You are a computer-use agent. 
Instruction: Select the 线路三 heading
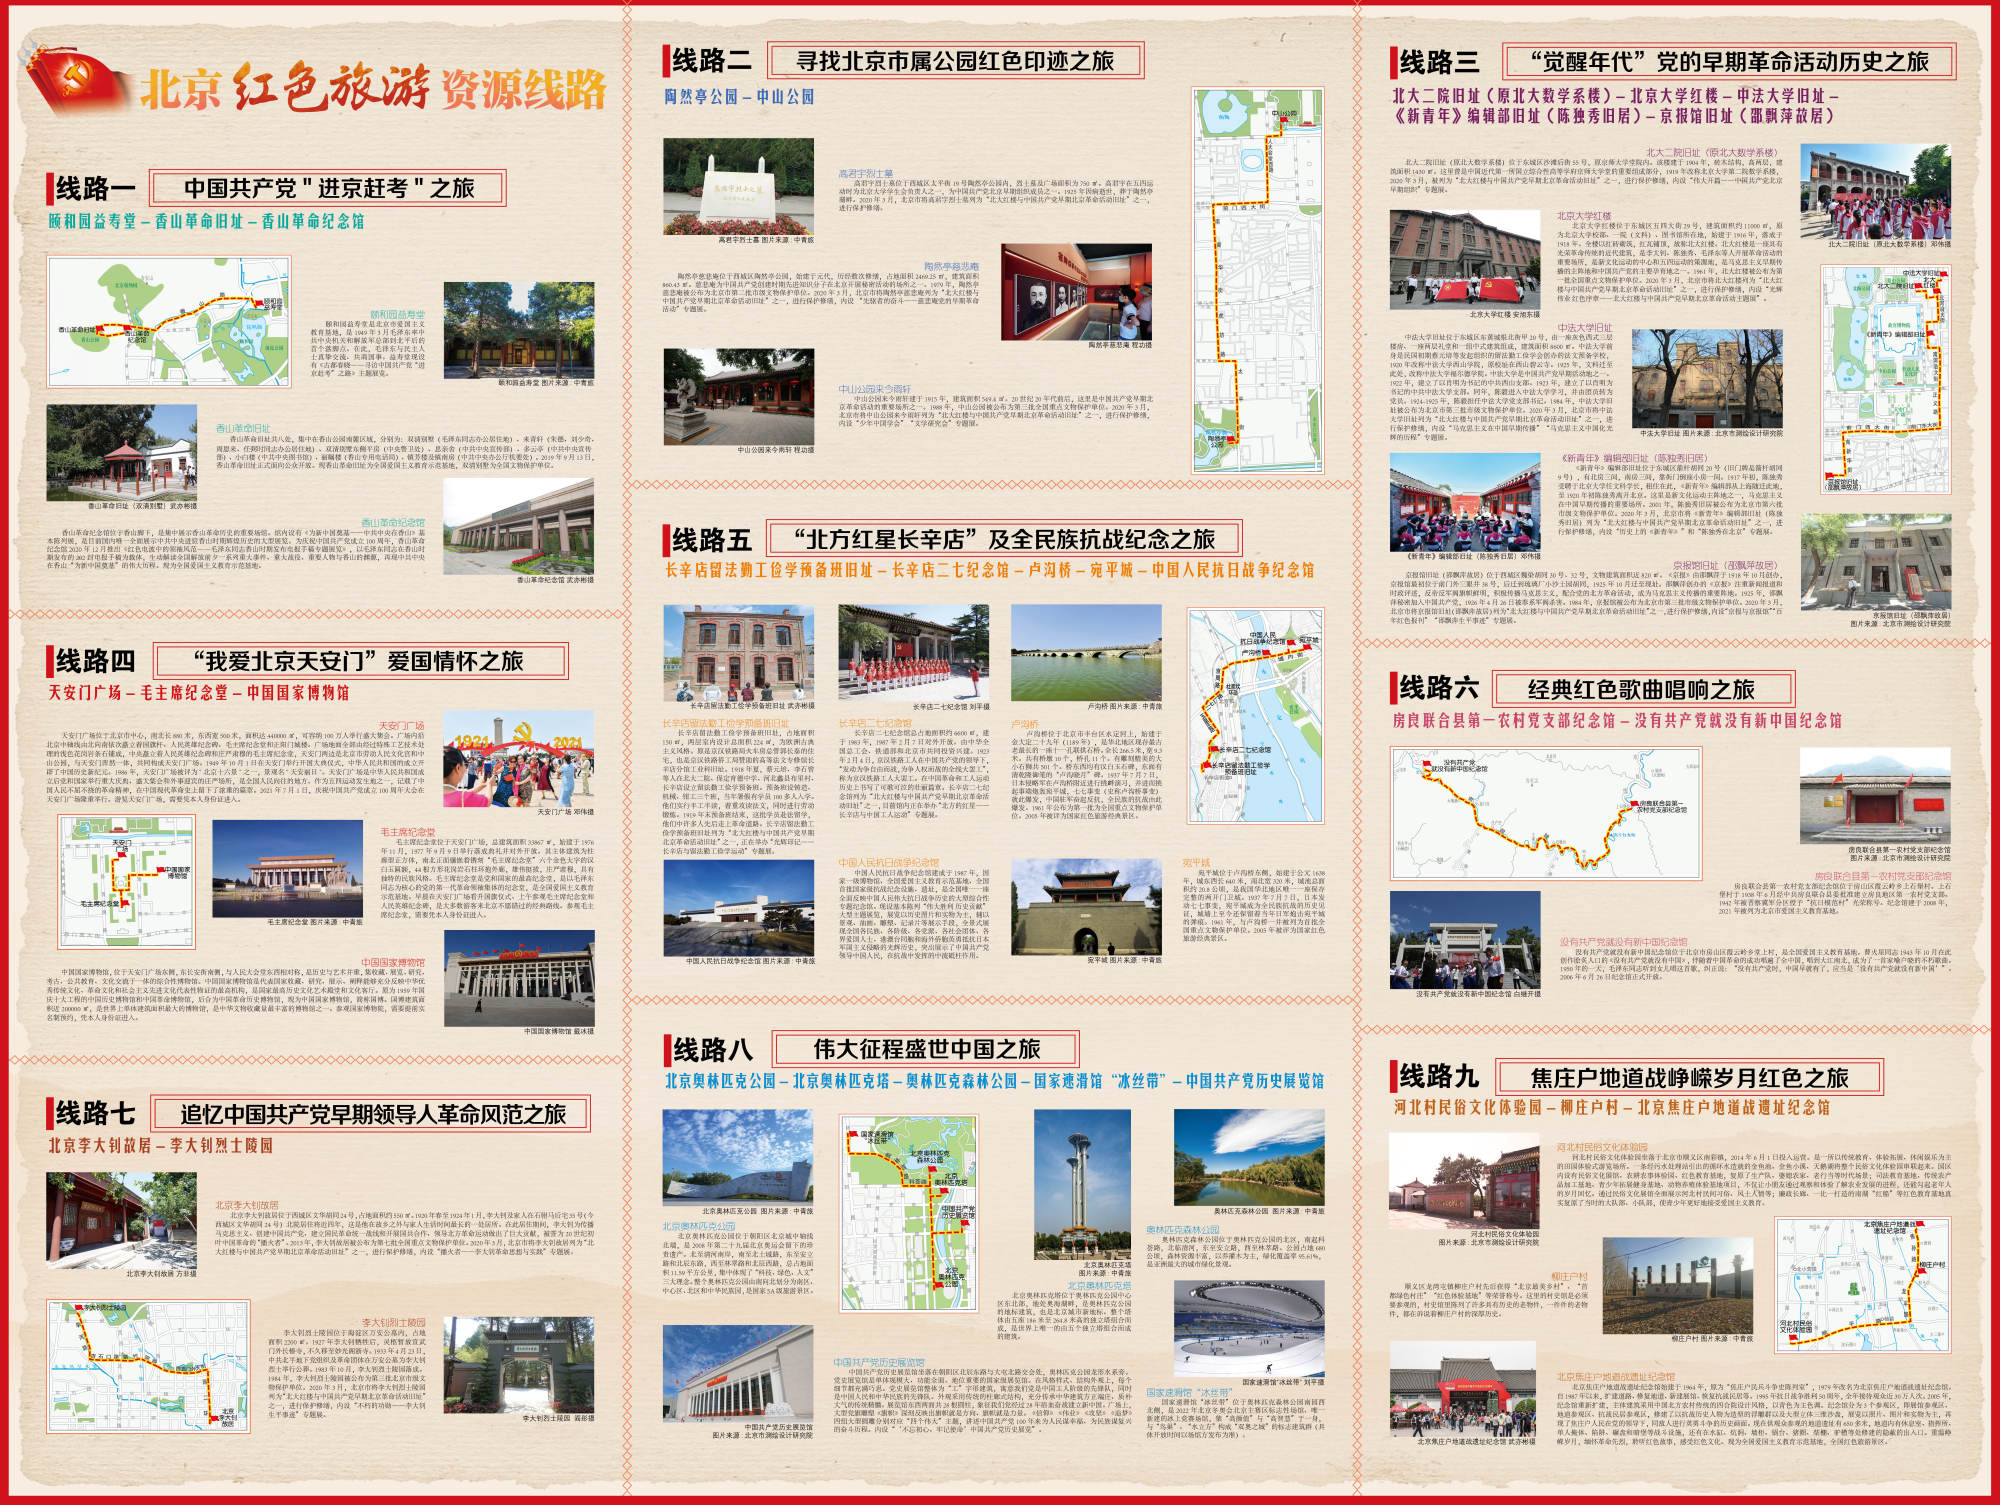[x=1436, y=62]
